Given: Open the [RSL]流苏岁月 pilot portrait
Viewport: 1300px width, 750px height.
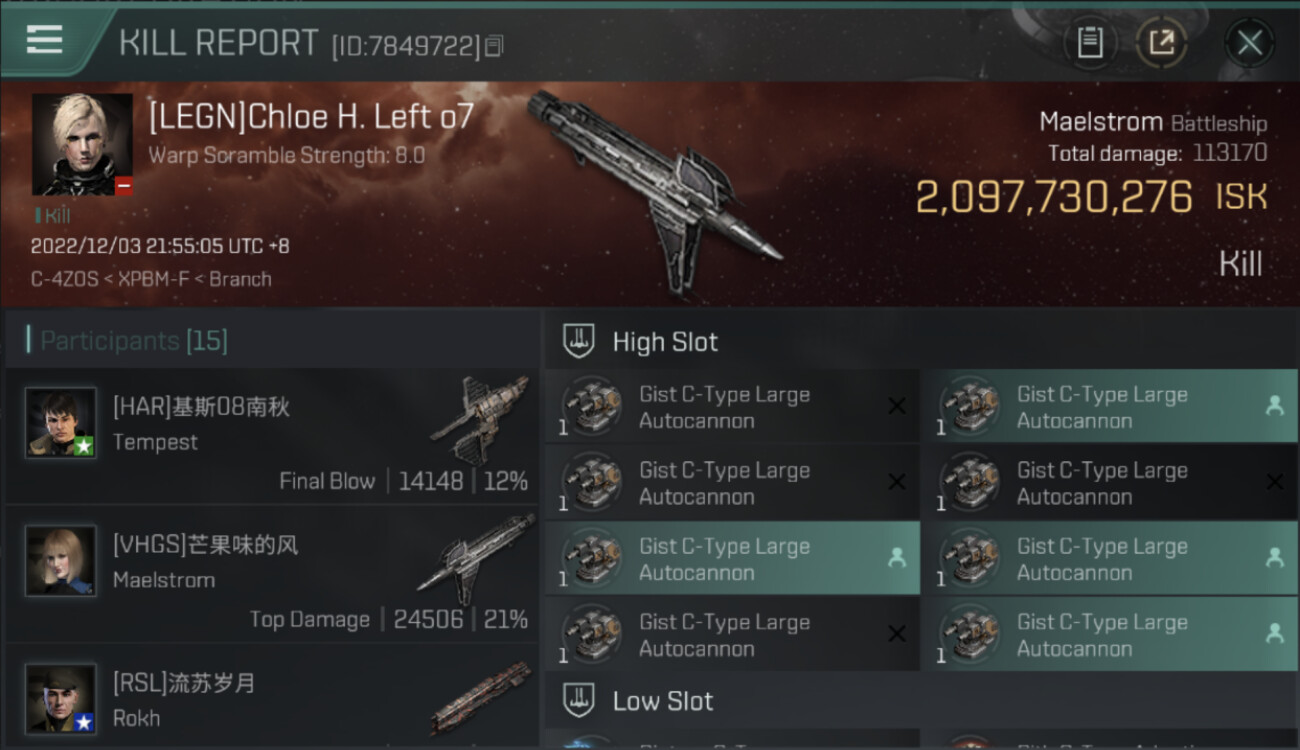Looking at the screenshot, I should pyautogui.click(x=61, y=698).
